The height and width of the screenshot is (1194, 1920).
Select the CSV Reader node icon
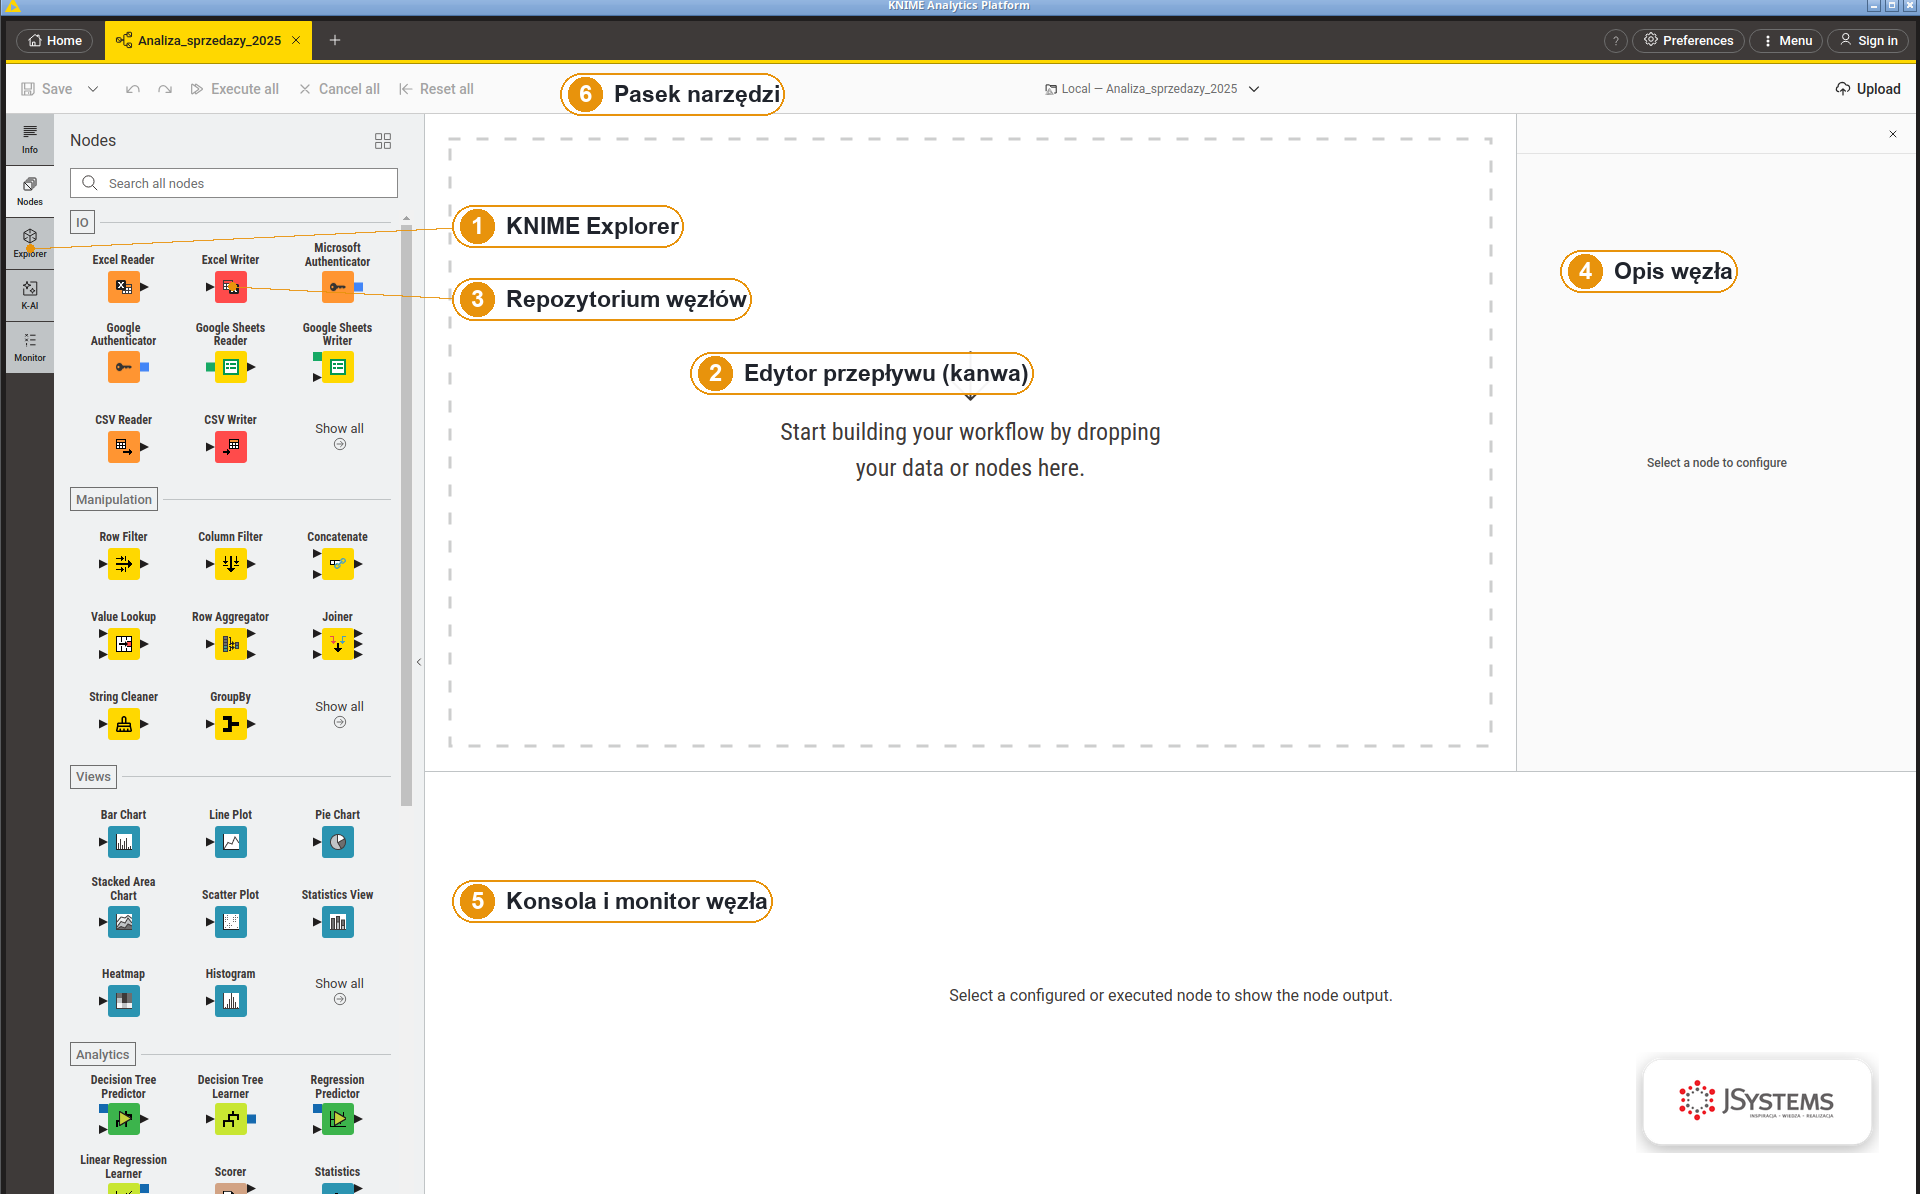coord(124,447)
